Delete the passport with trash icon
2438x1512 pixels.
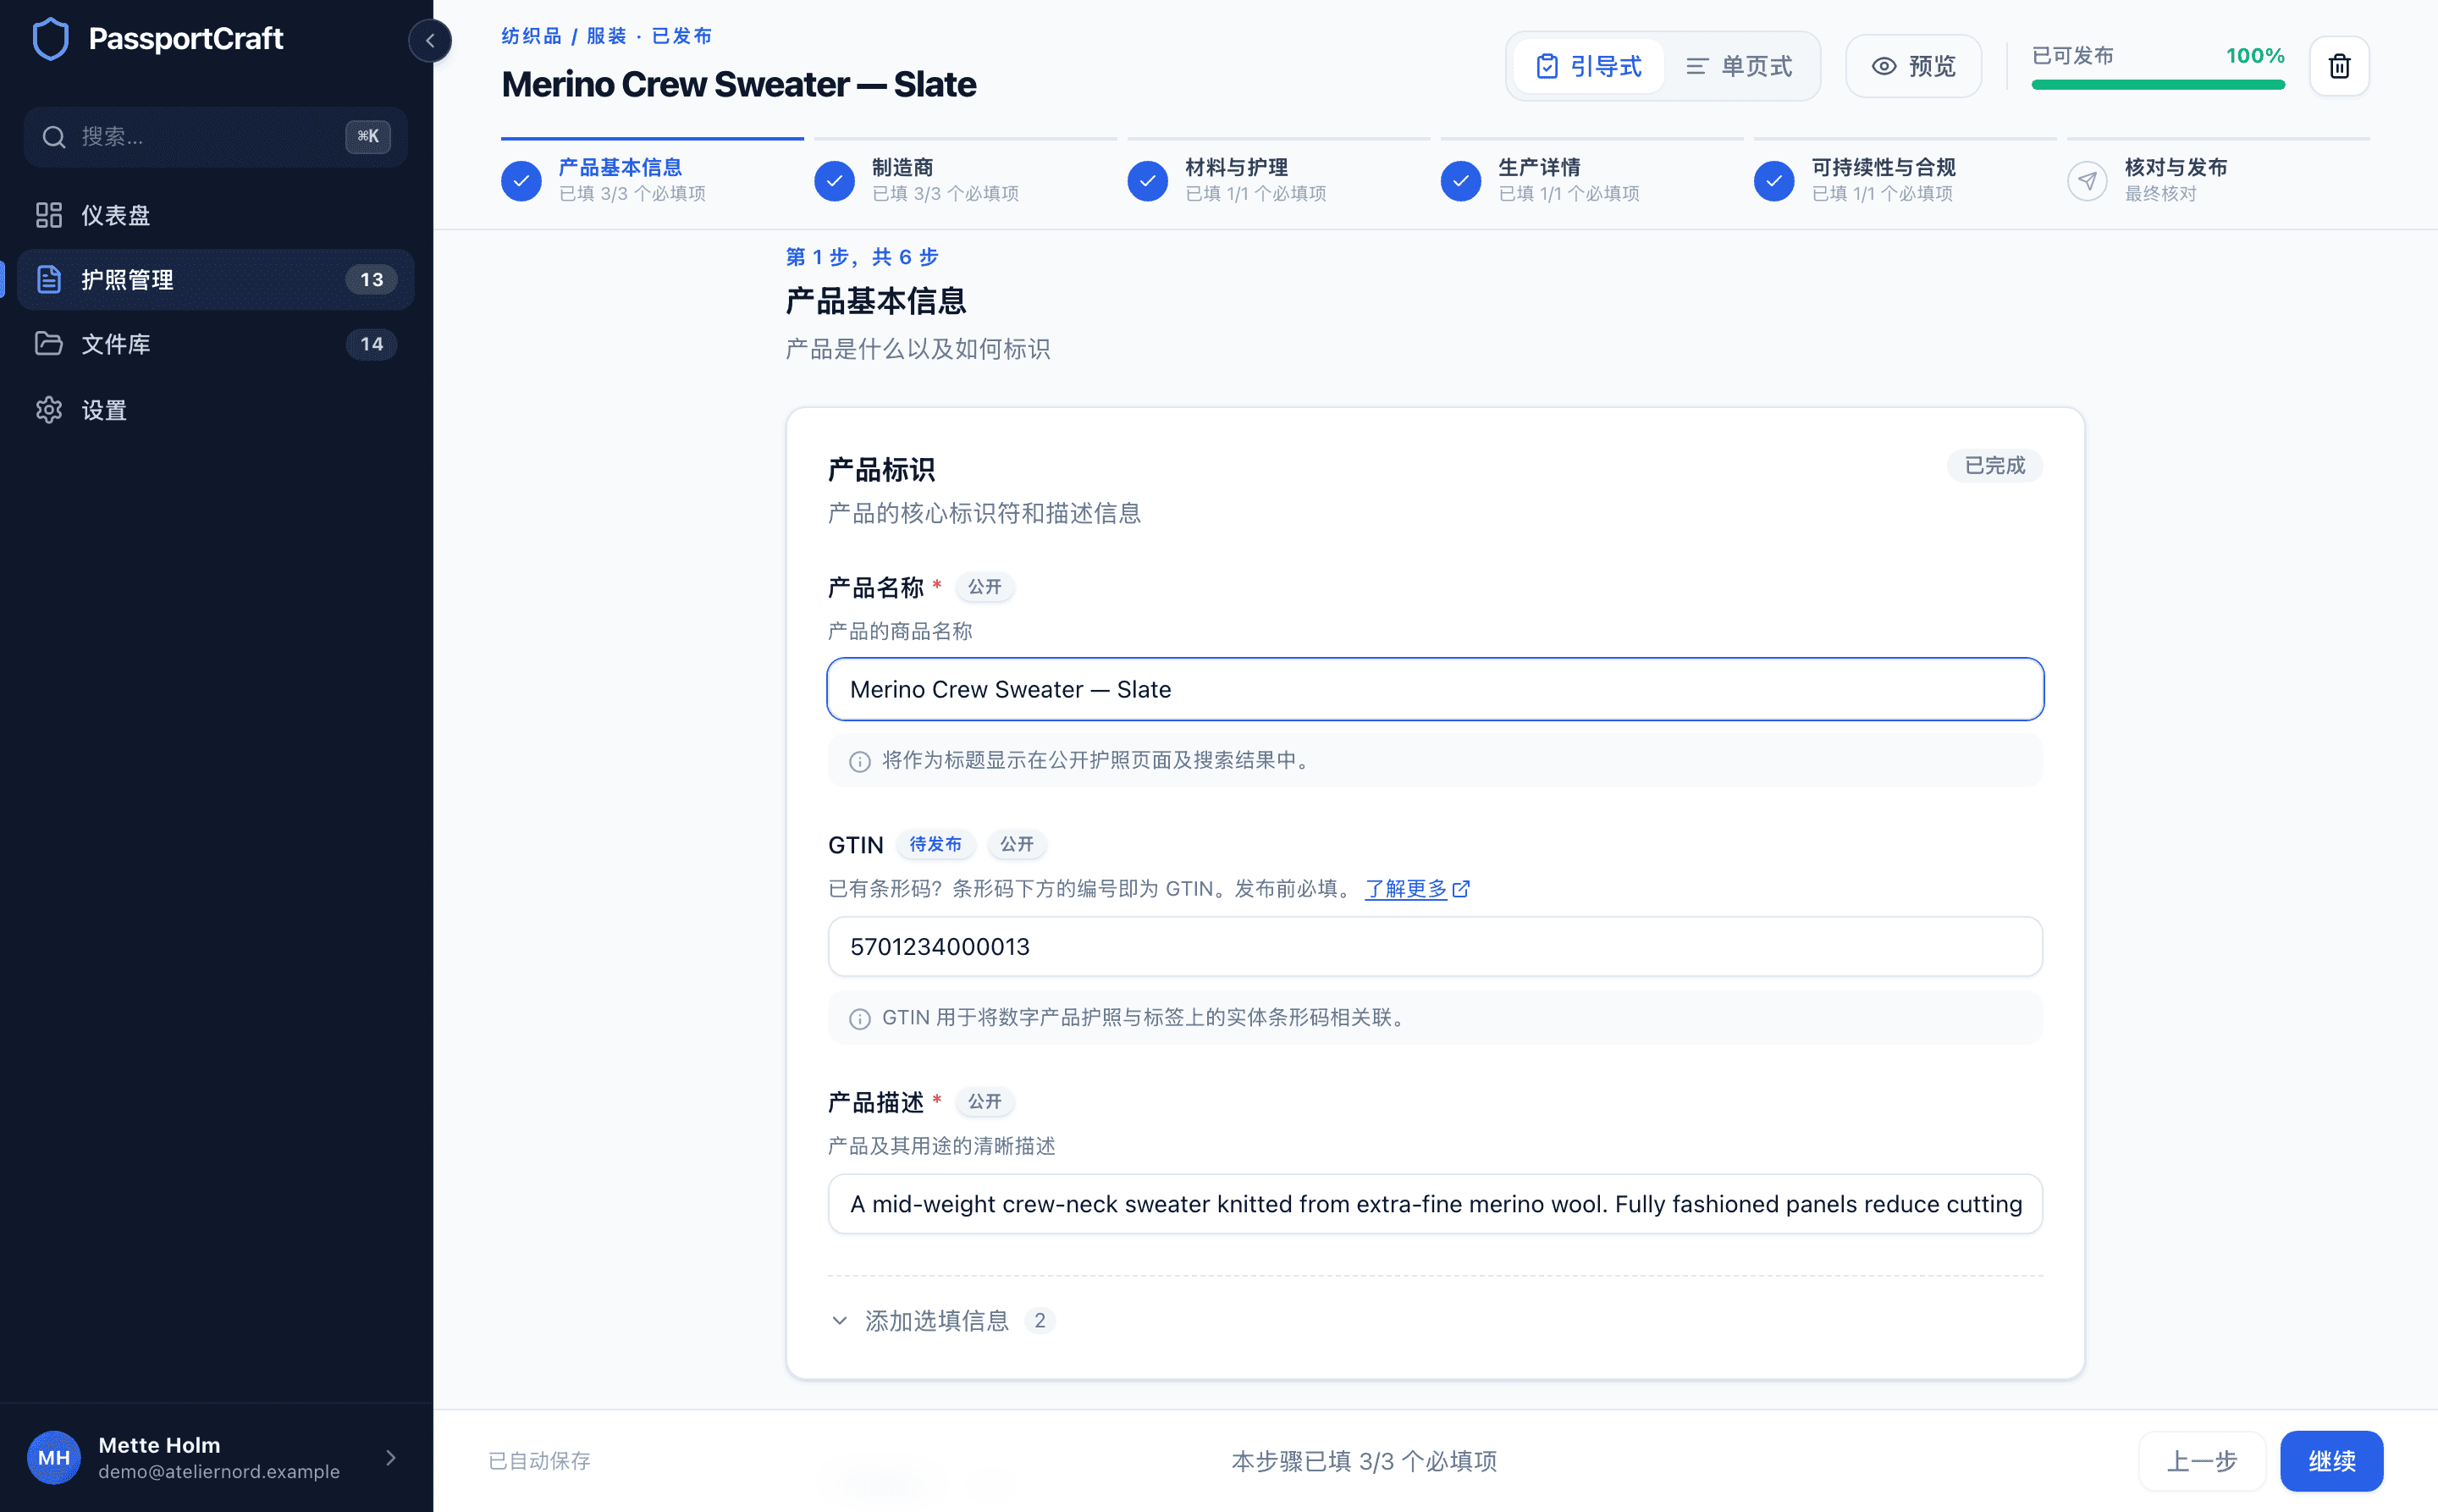coord(2339,66)
